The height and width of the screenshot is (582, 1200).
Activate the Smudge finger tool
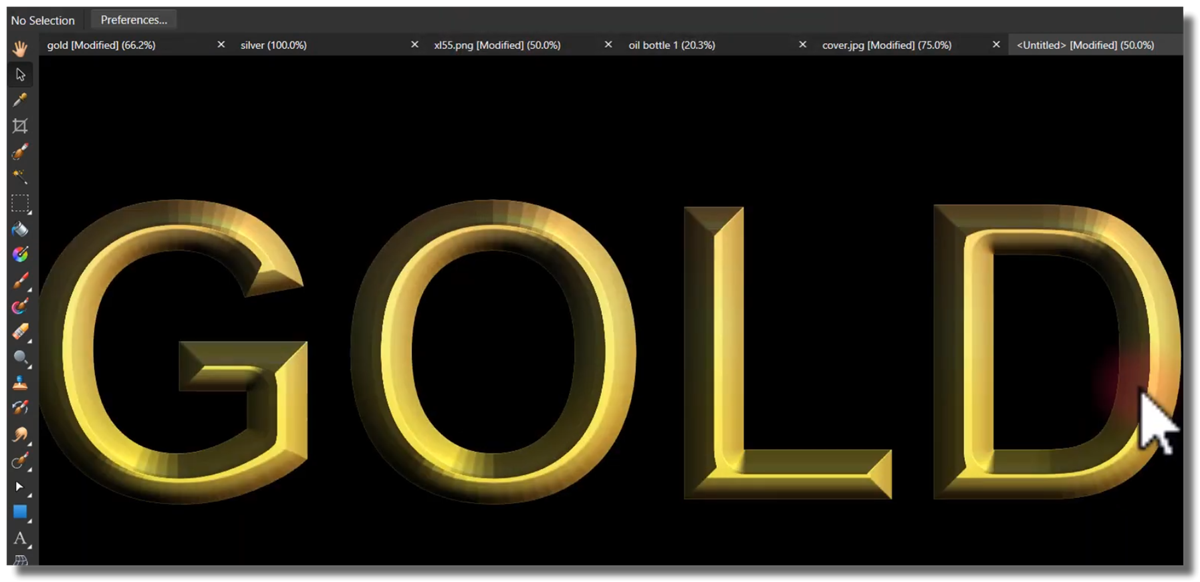click(x=19, y=435)
